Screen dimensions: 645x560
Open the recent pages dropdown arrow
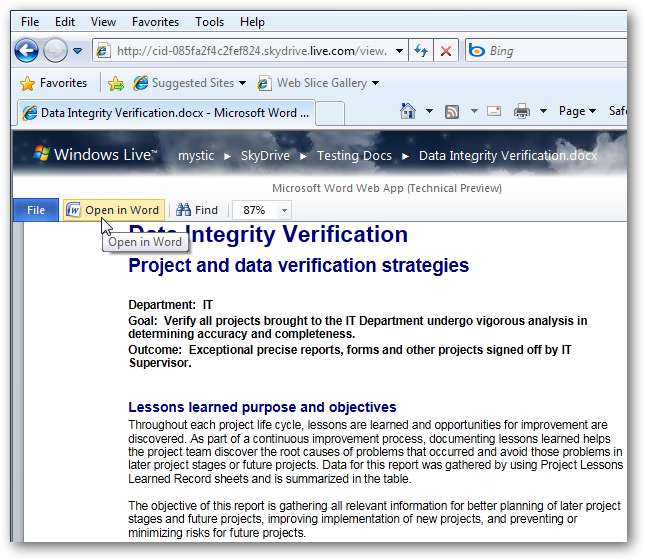point(78,51)
